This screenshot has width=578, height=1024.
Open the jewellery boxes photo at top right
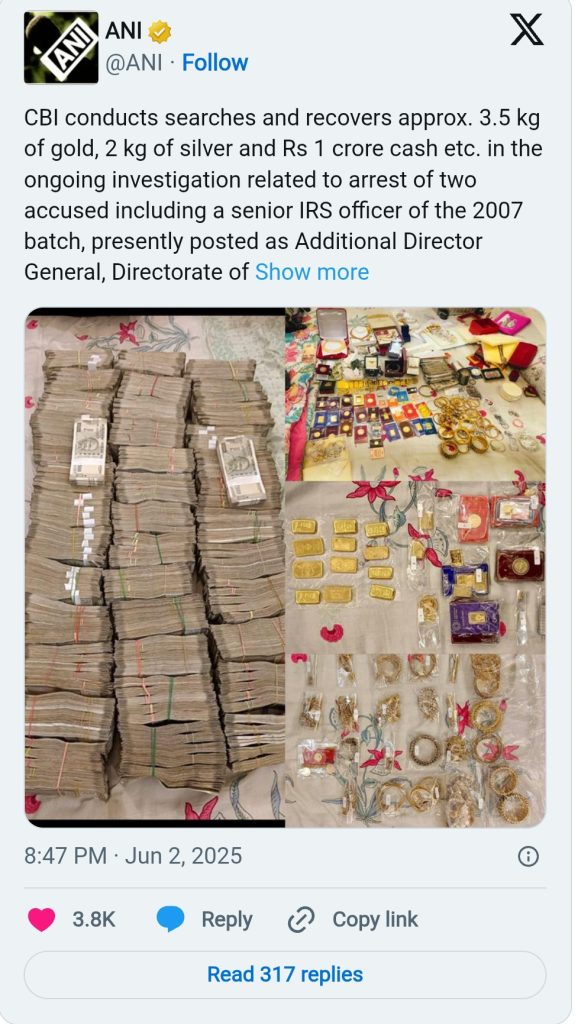pyautogui.click(x=415, y=394)
